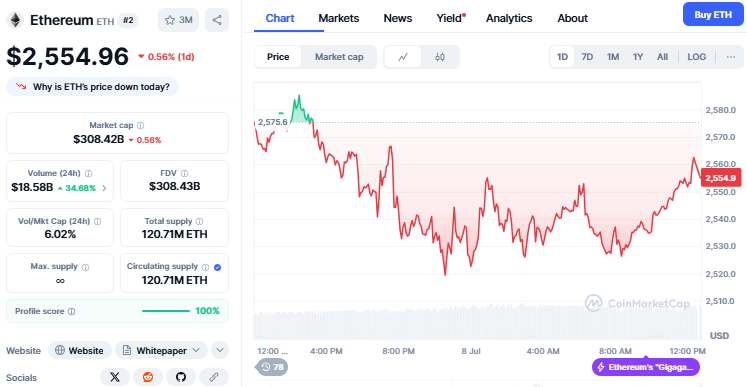Open the Reddit social link
This screenshot has height=387, width=747.
coord(148,377)
